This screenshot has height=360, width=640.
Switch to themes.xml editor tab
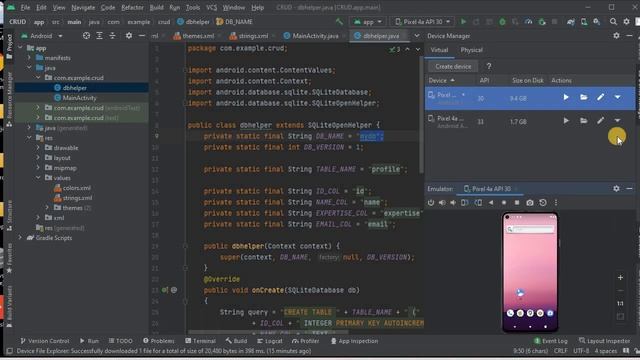[x=194, y=36]
